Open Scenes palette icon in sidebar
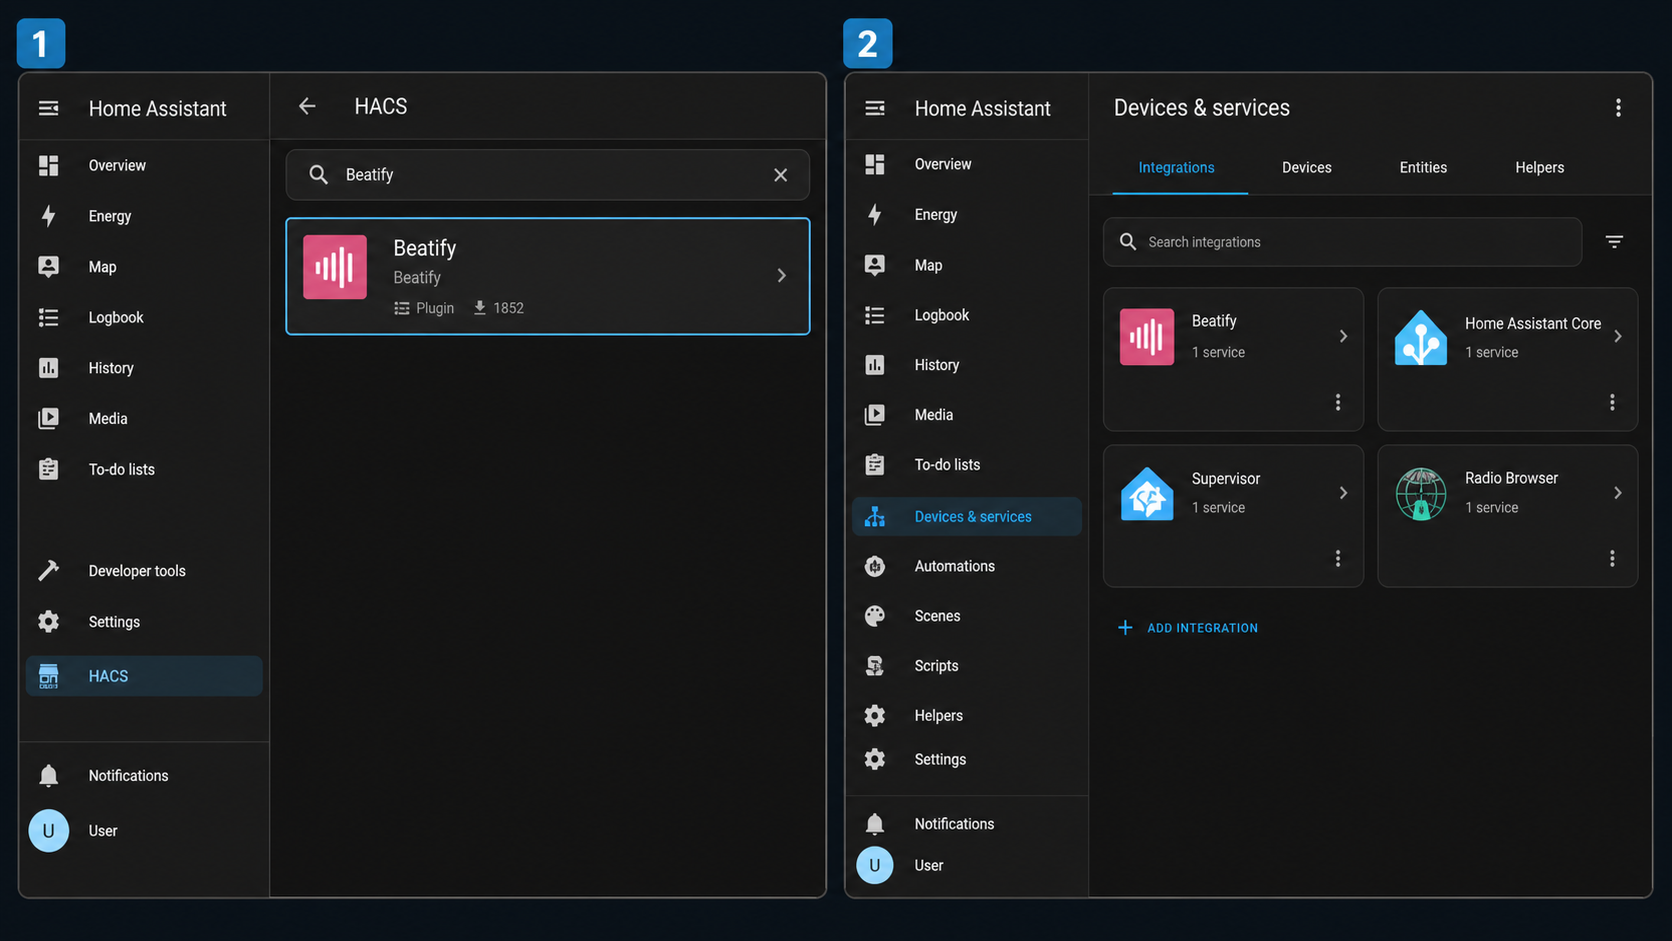 click(x=875, y=616)
